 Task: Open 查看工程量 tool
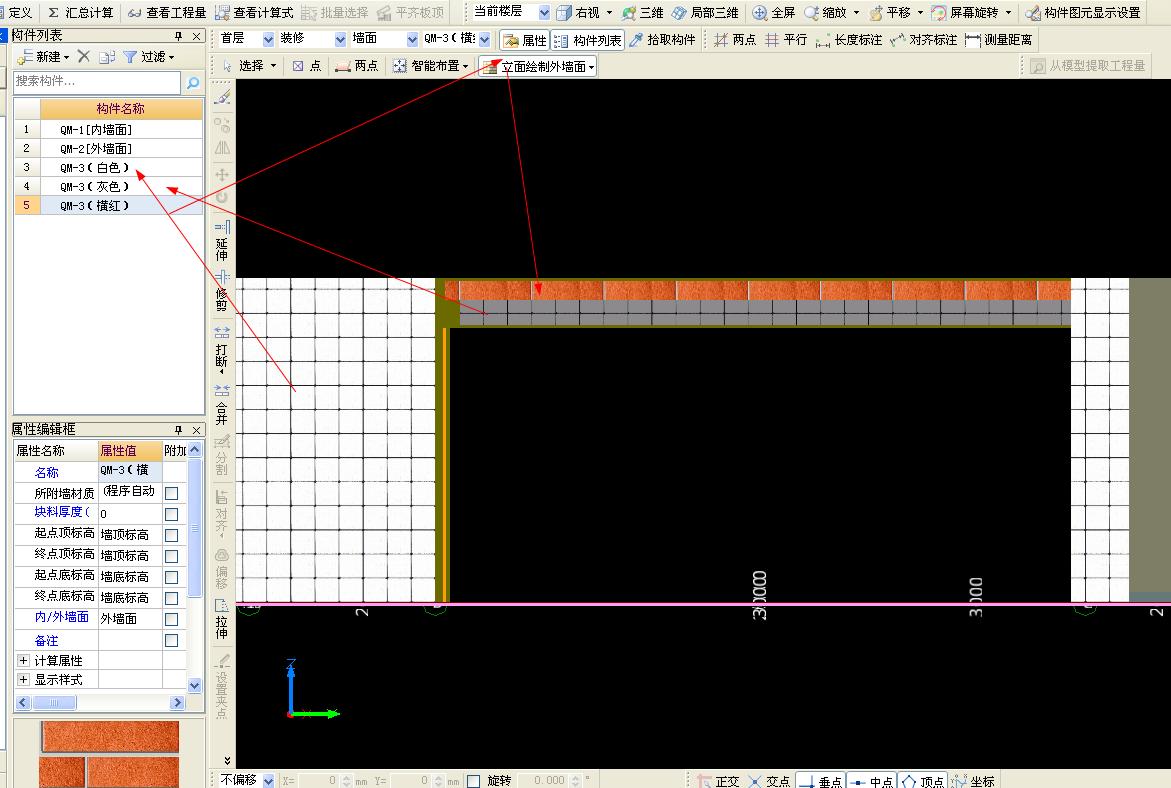click(167, 13)
